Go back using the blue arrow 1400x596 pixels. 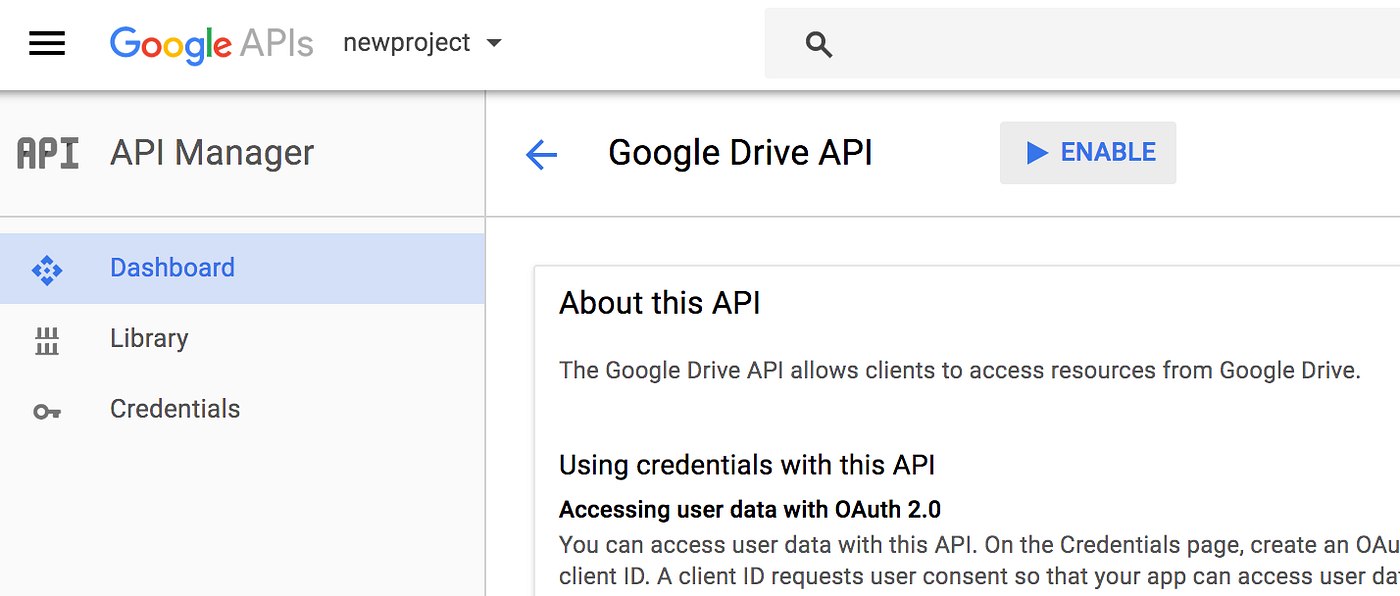point(541,154)
